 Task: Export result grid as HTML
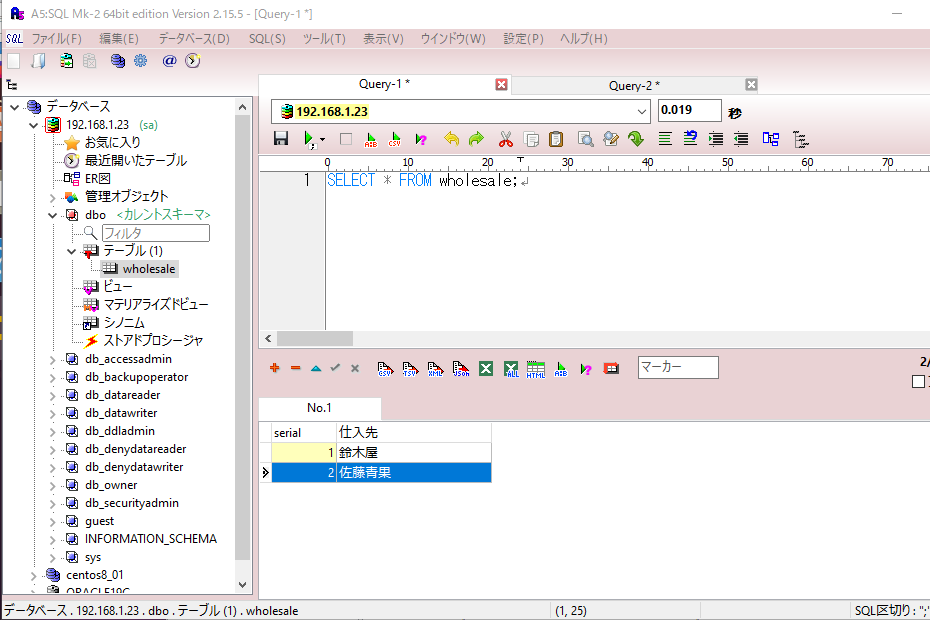click(x=536, y=368)
